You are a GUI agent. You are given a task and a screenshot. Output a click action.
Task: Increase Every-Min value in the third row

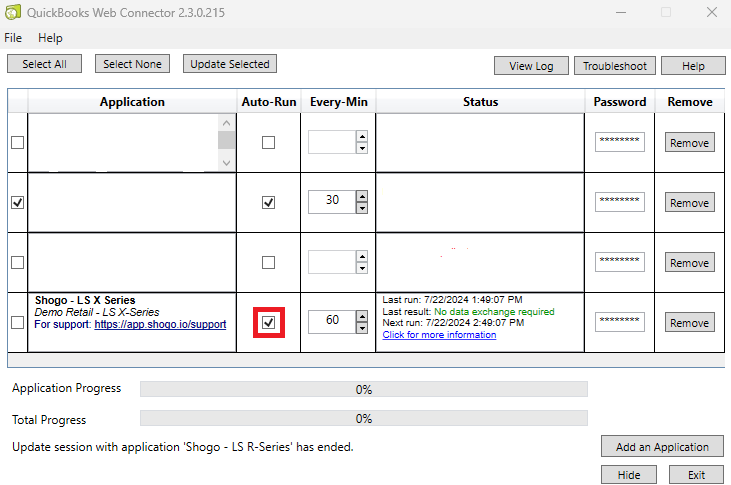coord(362,256)
